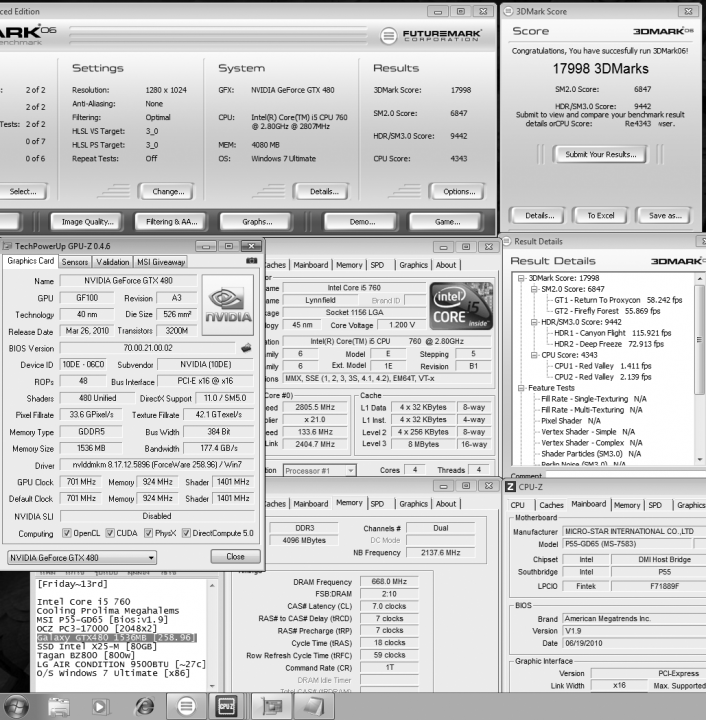Open the About tab in Memory CPU-Z window

(446, 504)
